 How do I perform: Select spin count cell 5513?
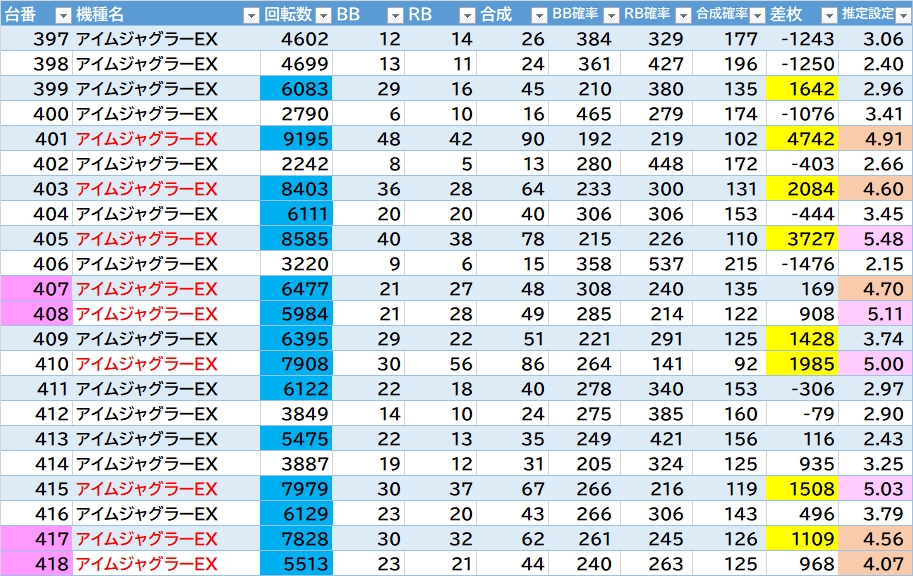296,563
